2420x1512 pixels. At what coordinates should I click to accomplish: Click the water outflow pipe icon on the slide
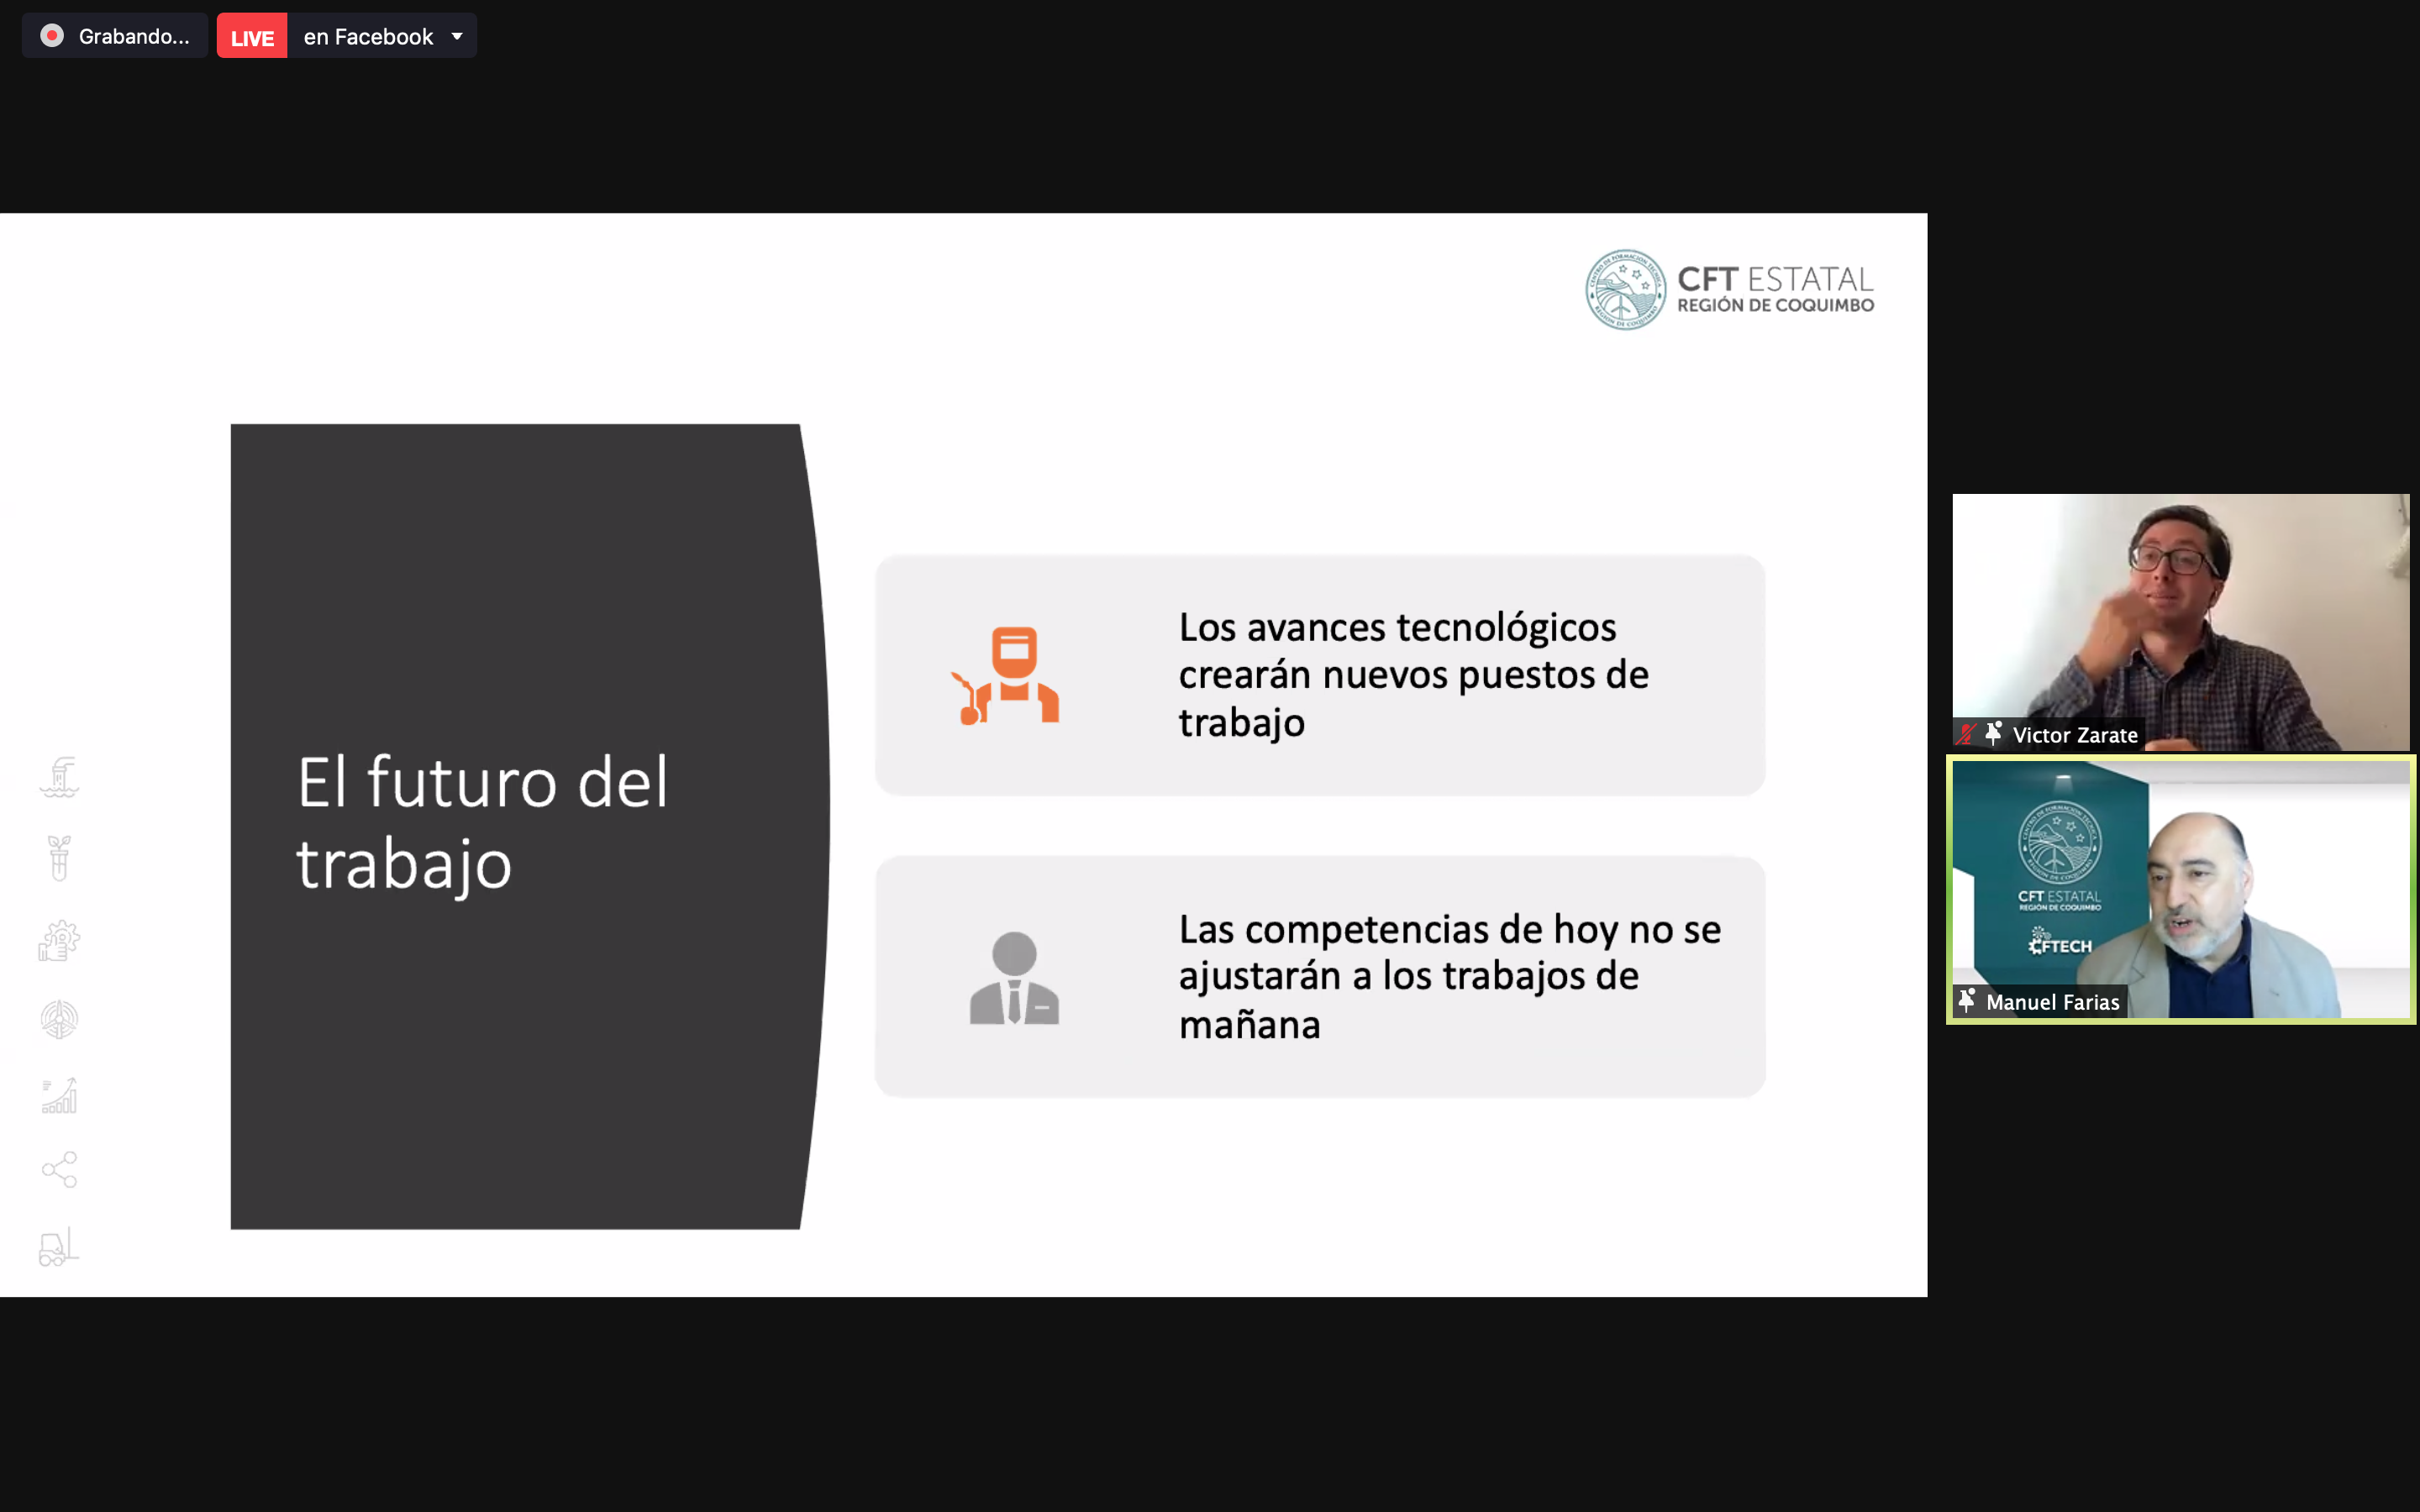[x=59, y=778]
